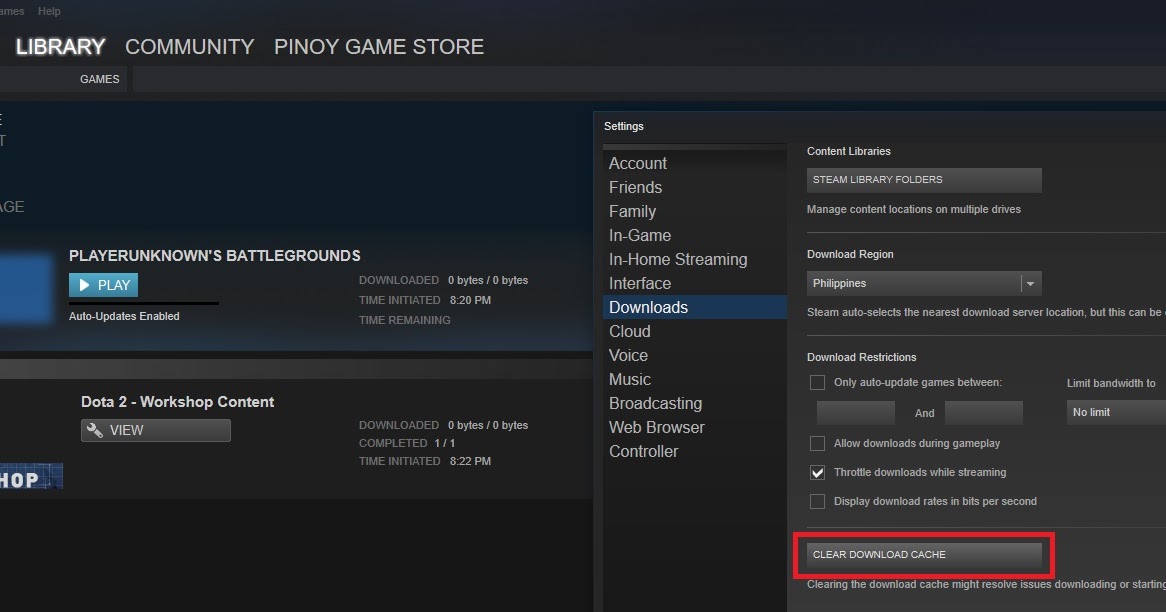1166x612 pixels.
Task: Click the Download Region dropdown arrow
Action: (1031, 283)
